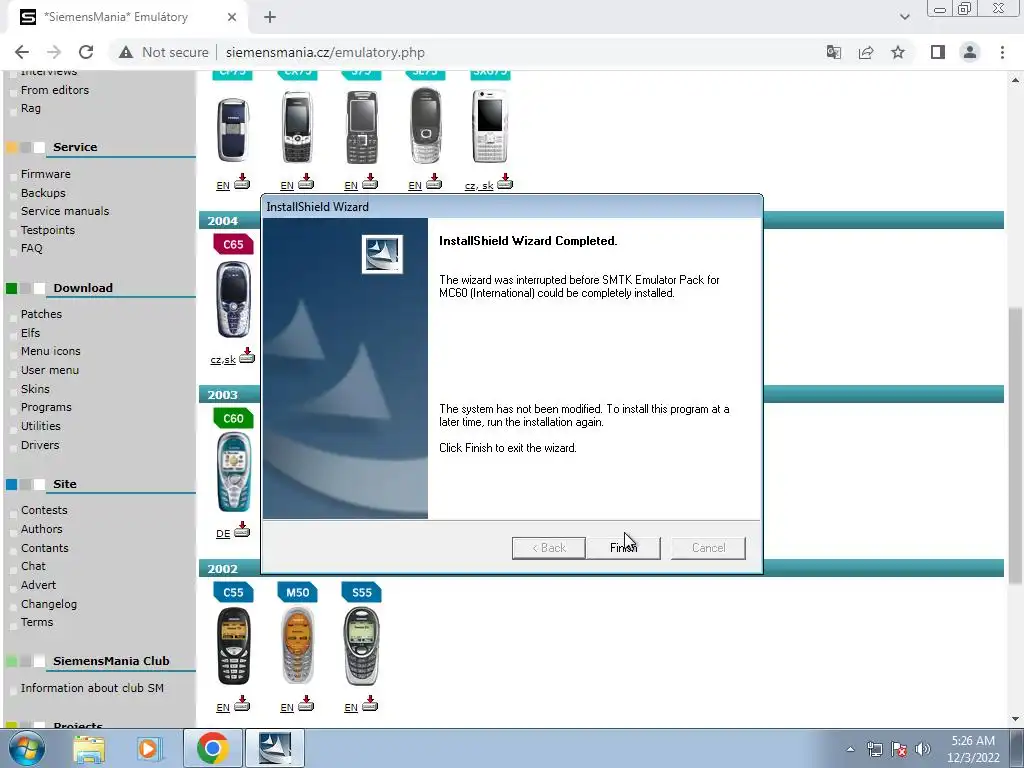This screenshot has width=1024, height=768.
Task: Open Programs link in sidebar
Action: pyautogui.click(x=46, y=407)
